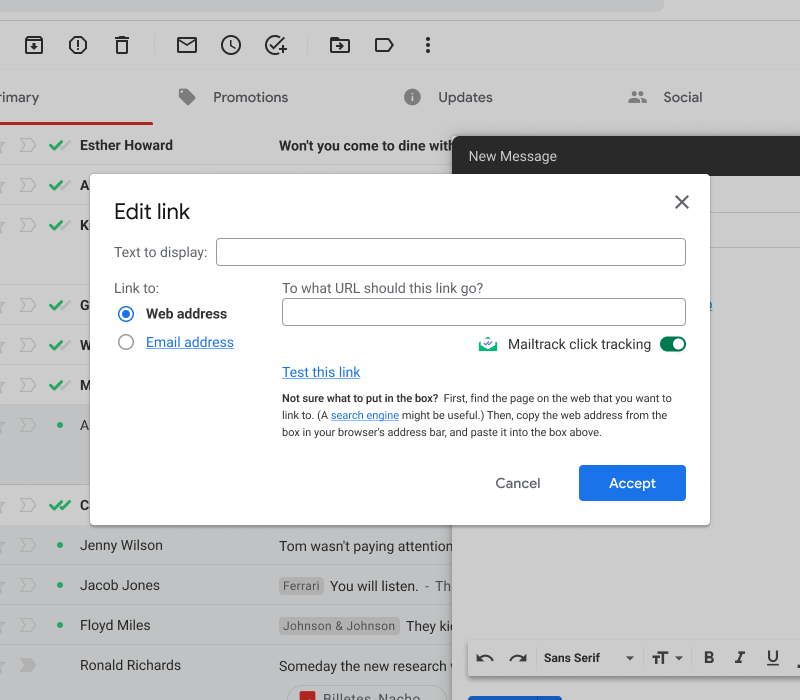
Task: Expand the Sans Serif font dropdown
Action: 589,658
